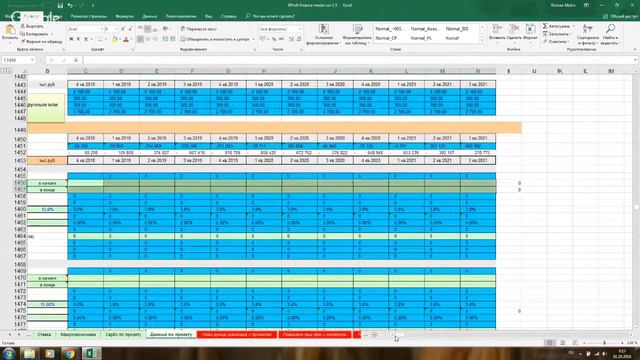This screenshot has width=640, height=360.
Task: Open the Format cells (Формат) menu
Action: (530, 32)
